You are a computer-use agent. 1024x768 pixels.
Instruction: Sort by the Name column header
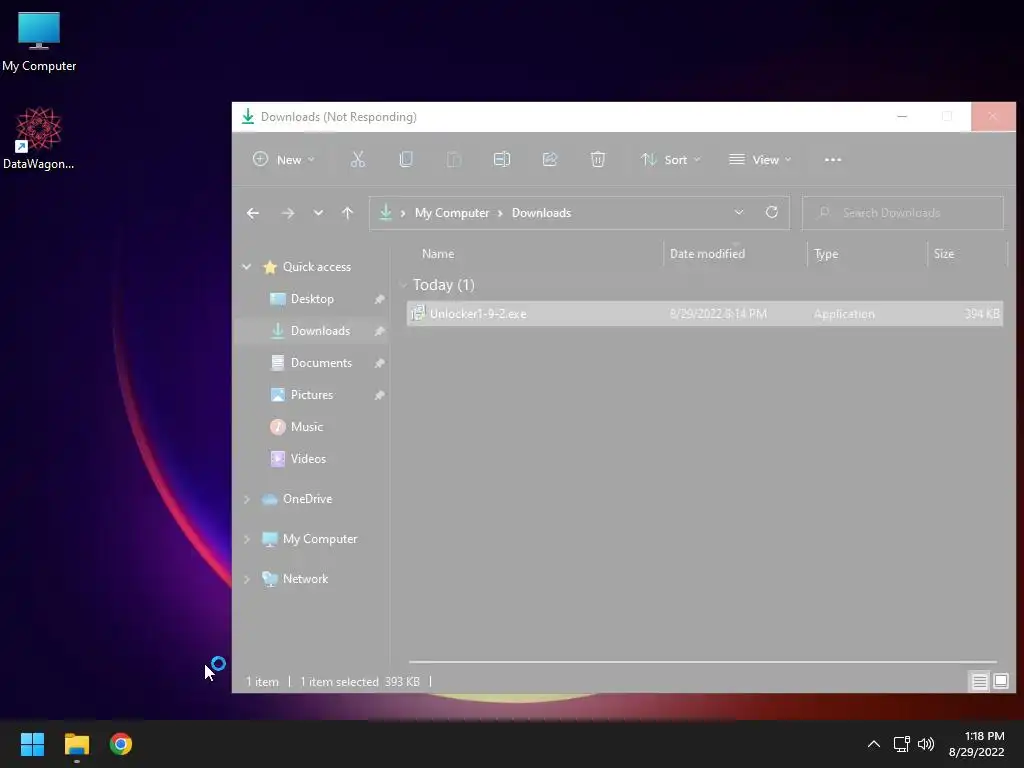click(x=438, y=253)
